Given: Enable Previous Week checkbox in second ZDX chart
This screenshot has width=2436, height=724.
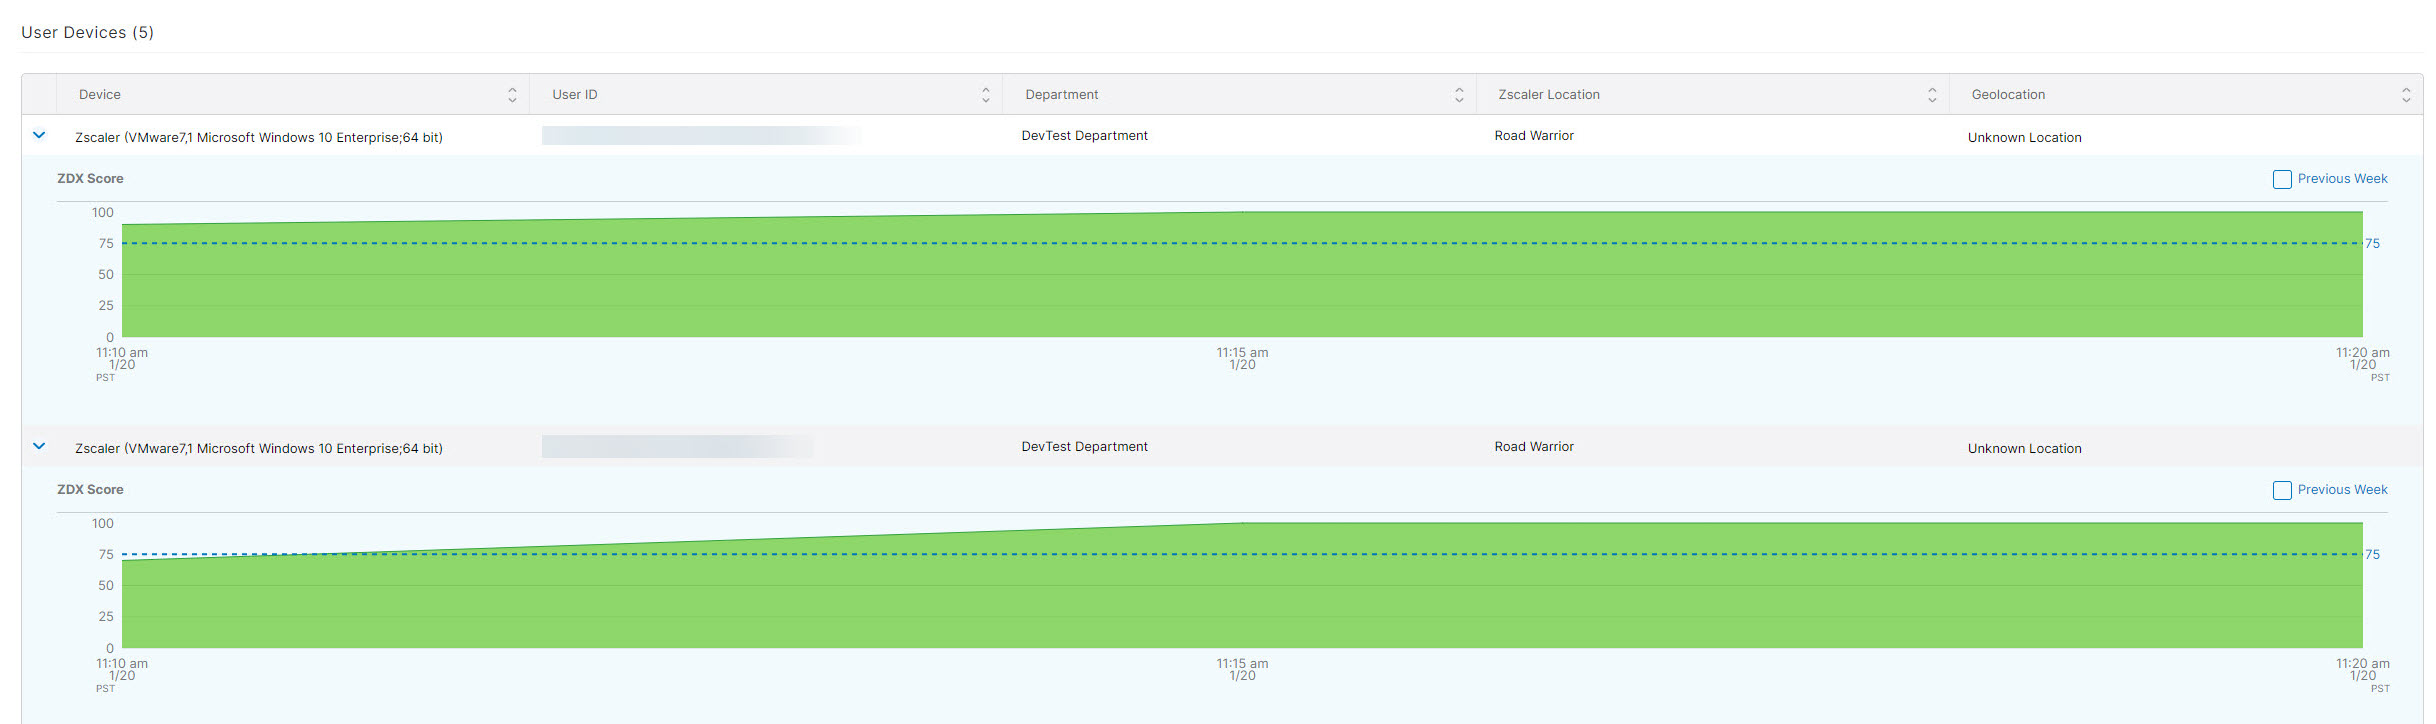Looking at the screenshot, I should [2282, 490].
